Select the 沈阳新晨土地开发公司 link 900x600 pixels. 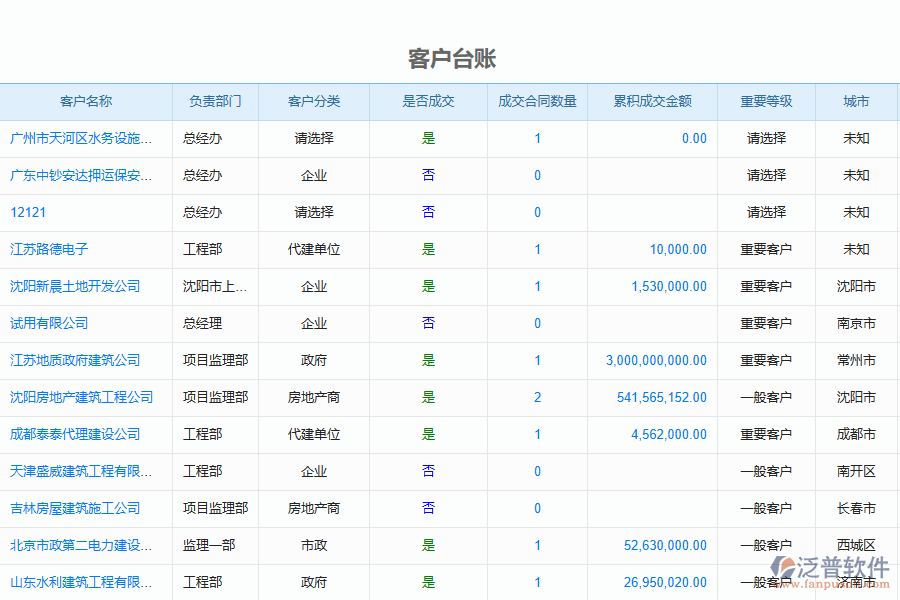(x=75, y=286)
